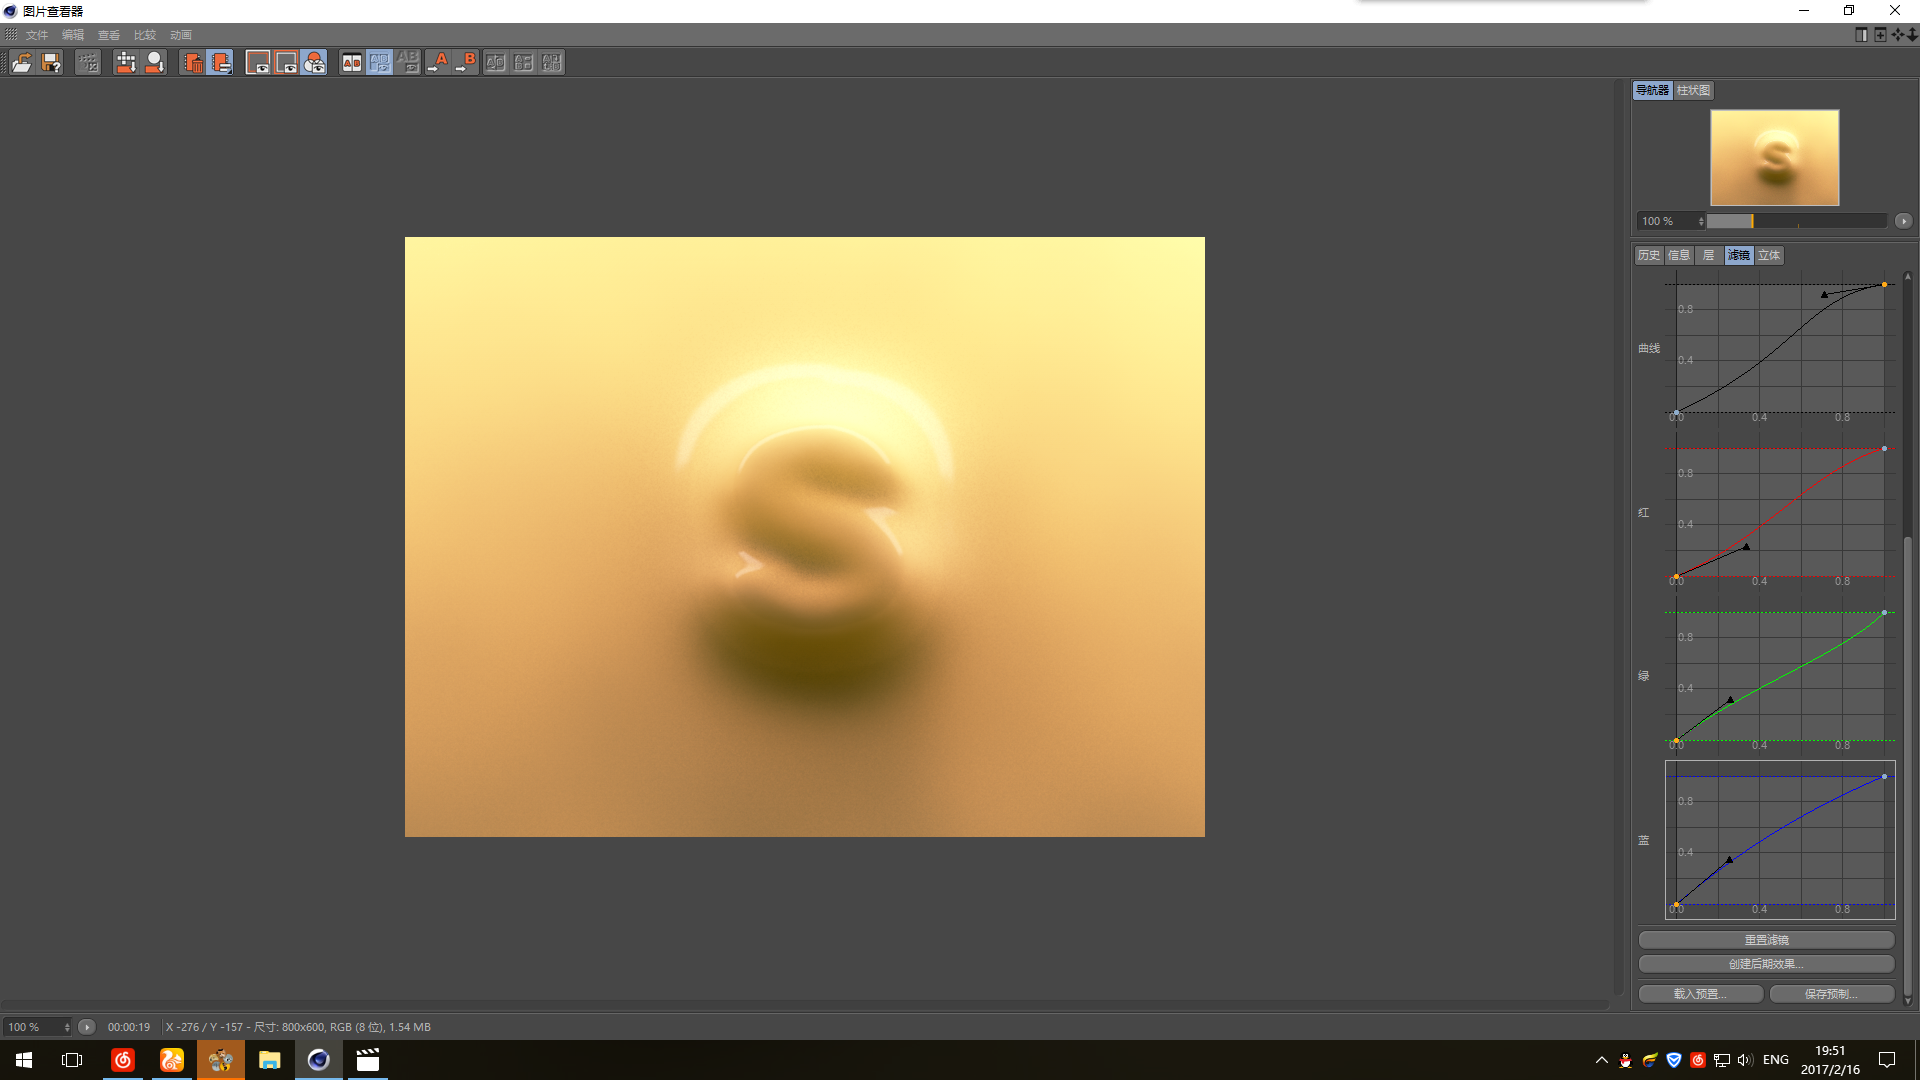Click the grid with down-arrow toolbar icon
Screen dimensions: 1920x1080
pyautogui.click(x=126, y=62)
